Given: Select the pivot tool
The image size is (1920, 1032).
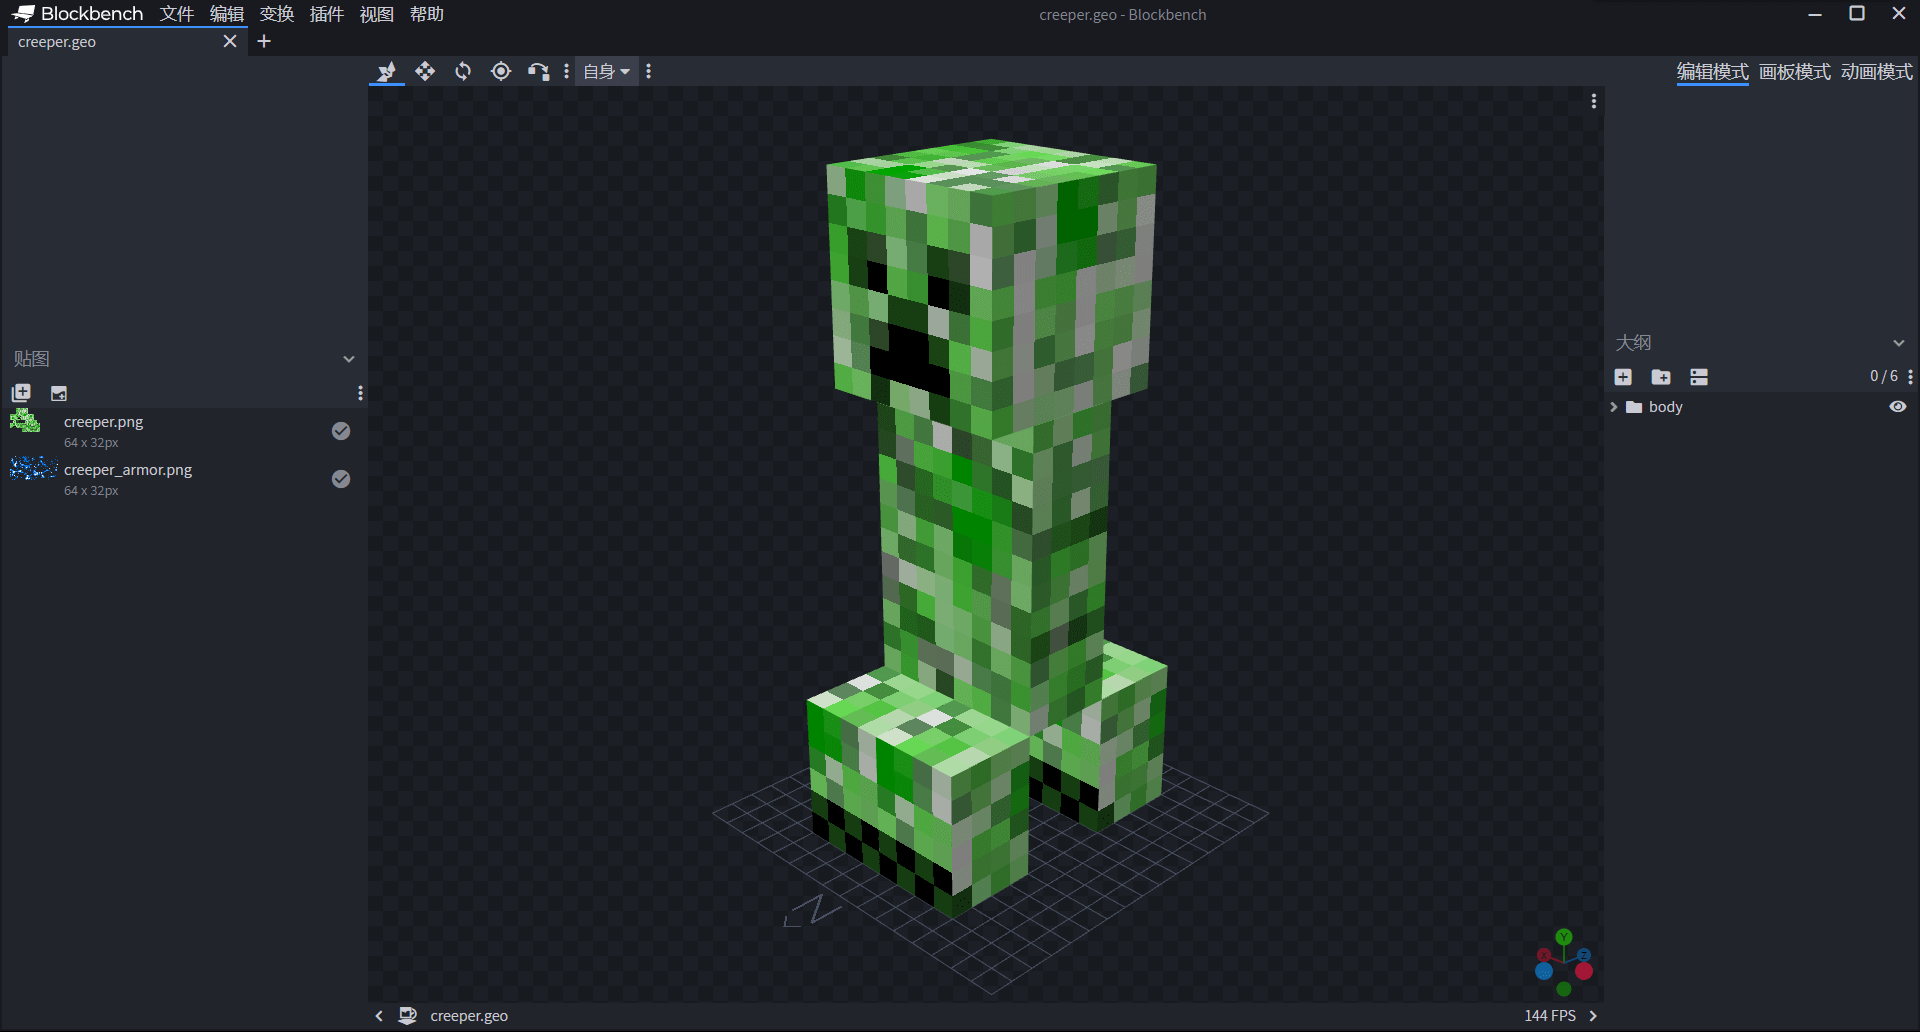Looking at the screenshot, I should 501,71.
